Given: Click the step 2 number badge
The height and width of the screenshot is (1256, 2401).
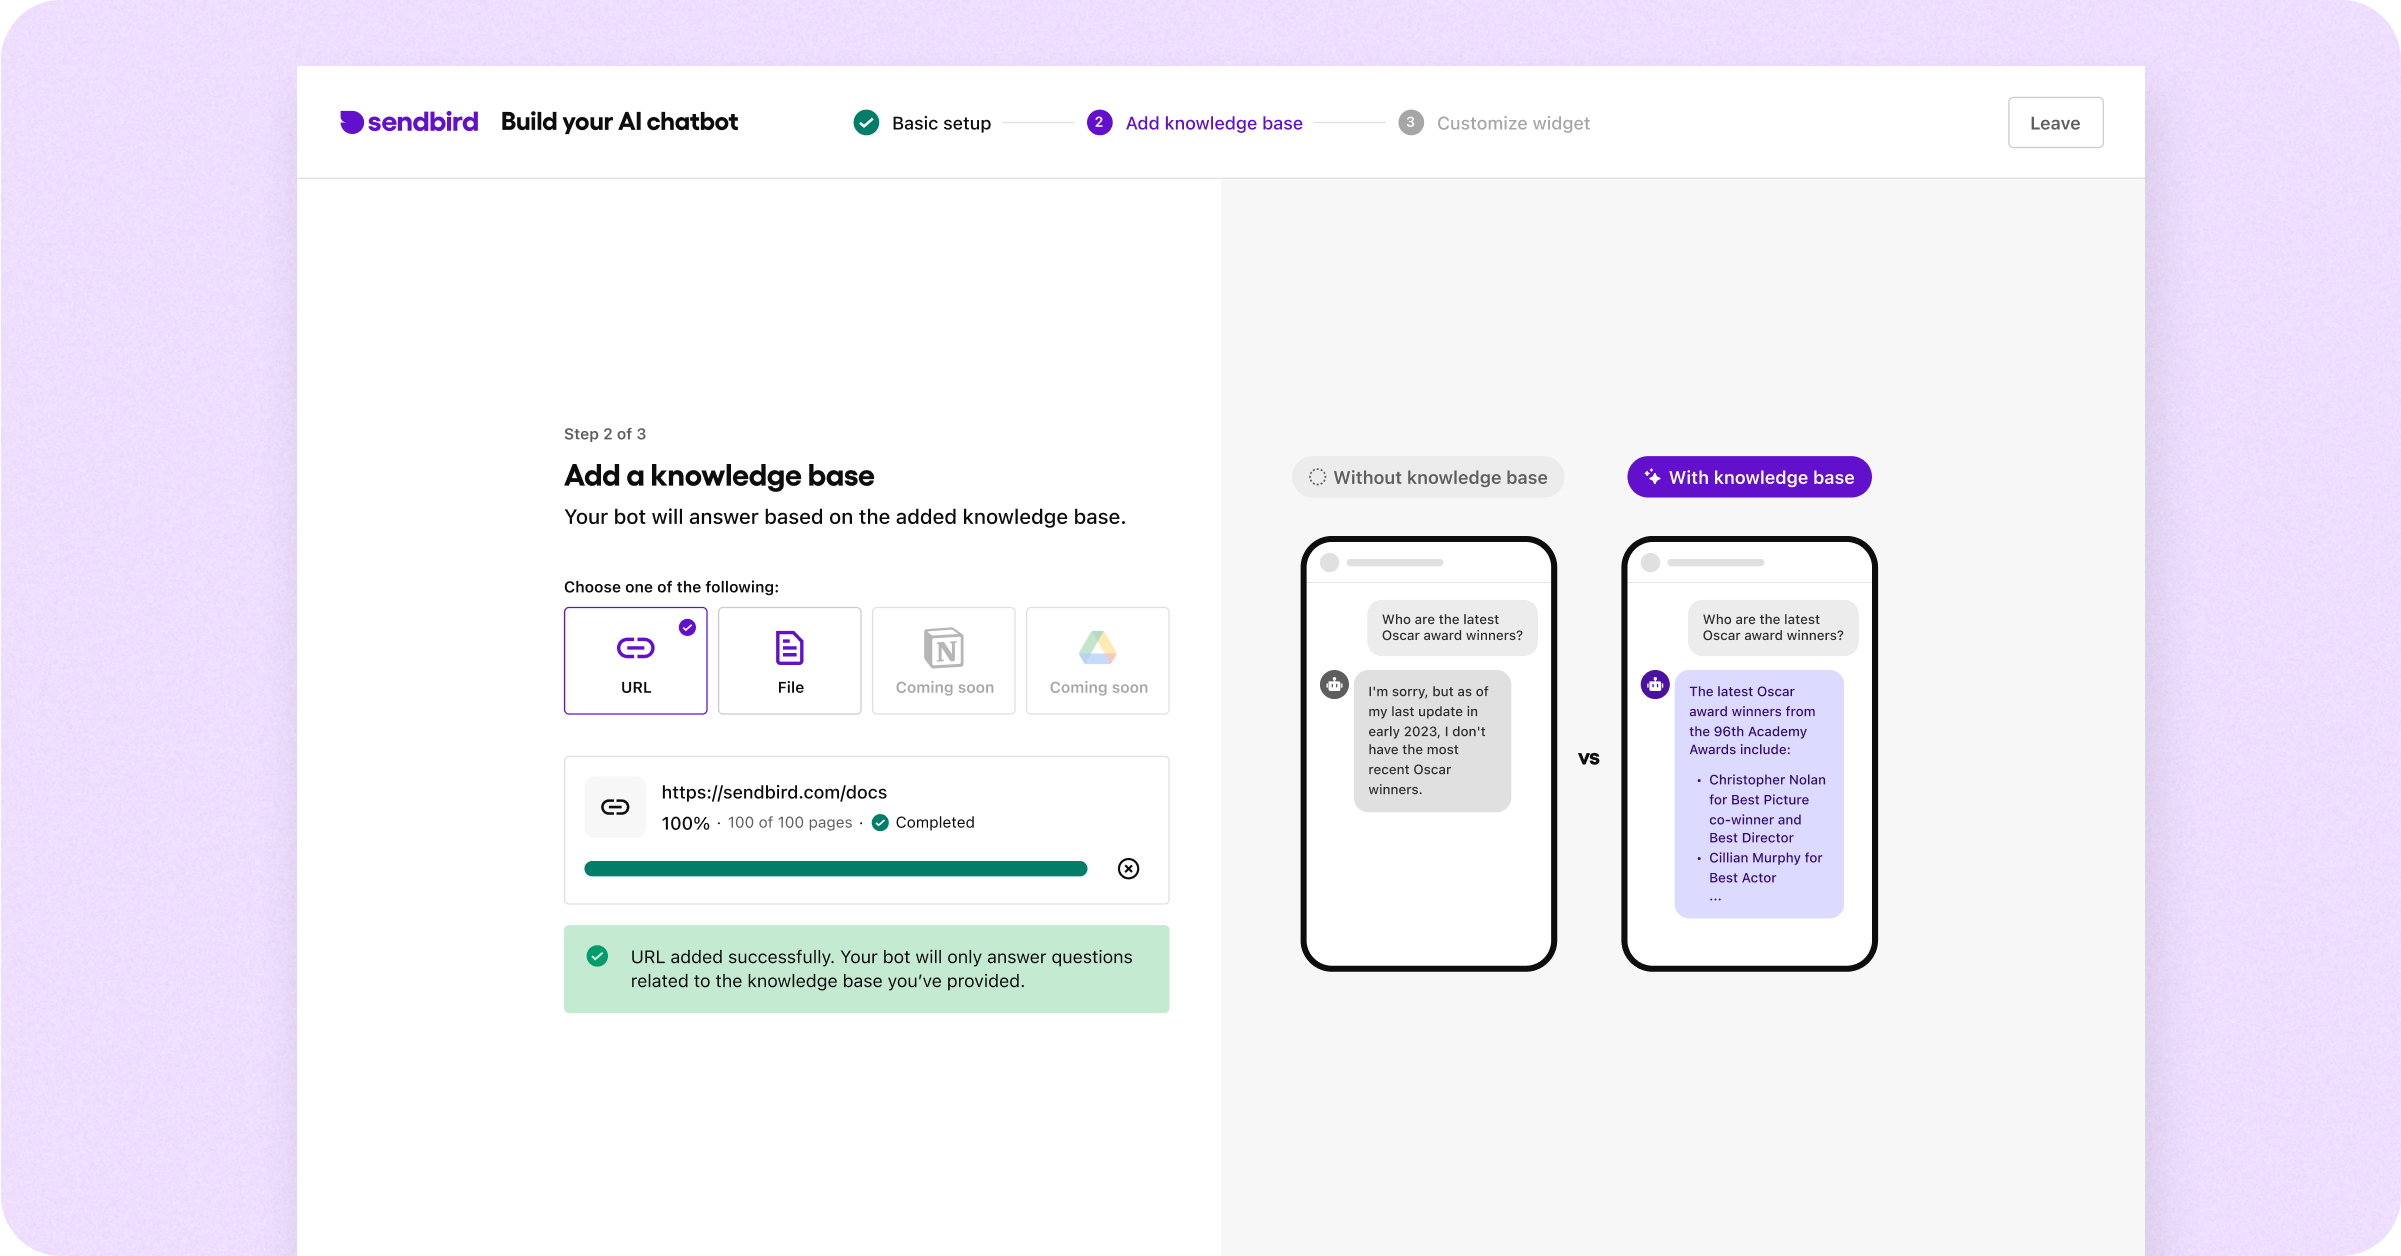Looking at the screenshot, I should click(1099, 123).
